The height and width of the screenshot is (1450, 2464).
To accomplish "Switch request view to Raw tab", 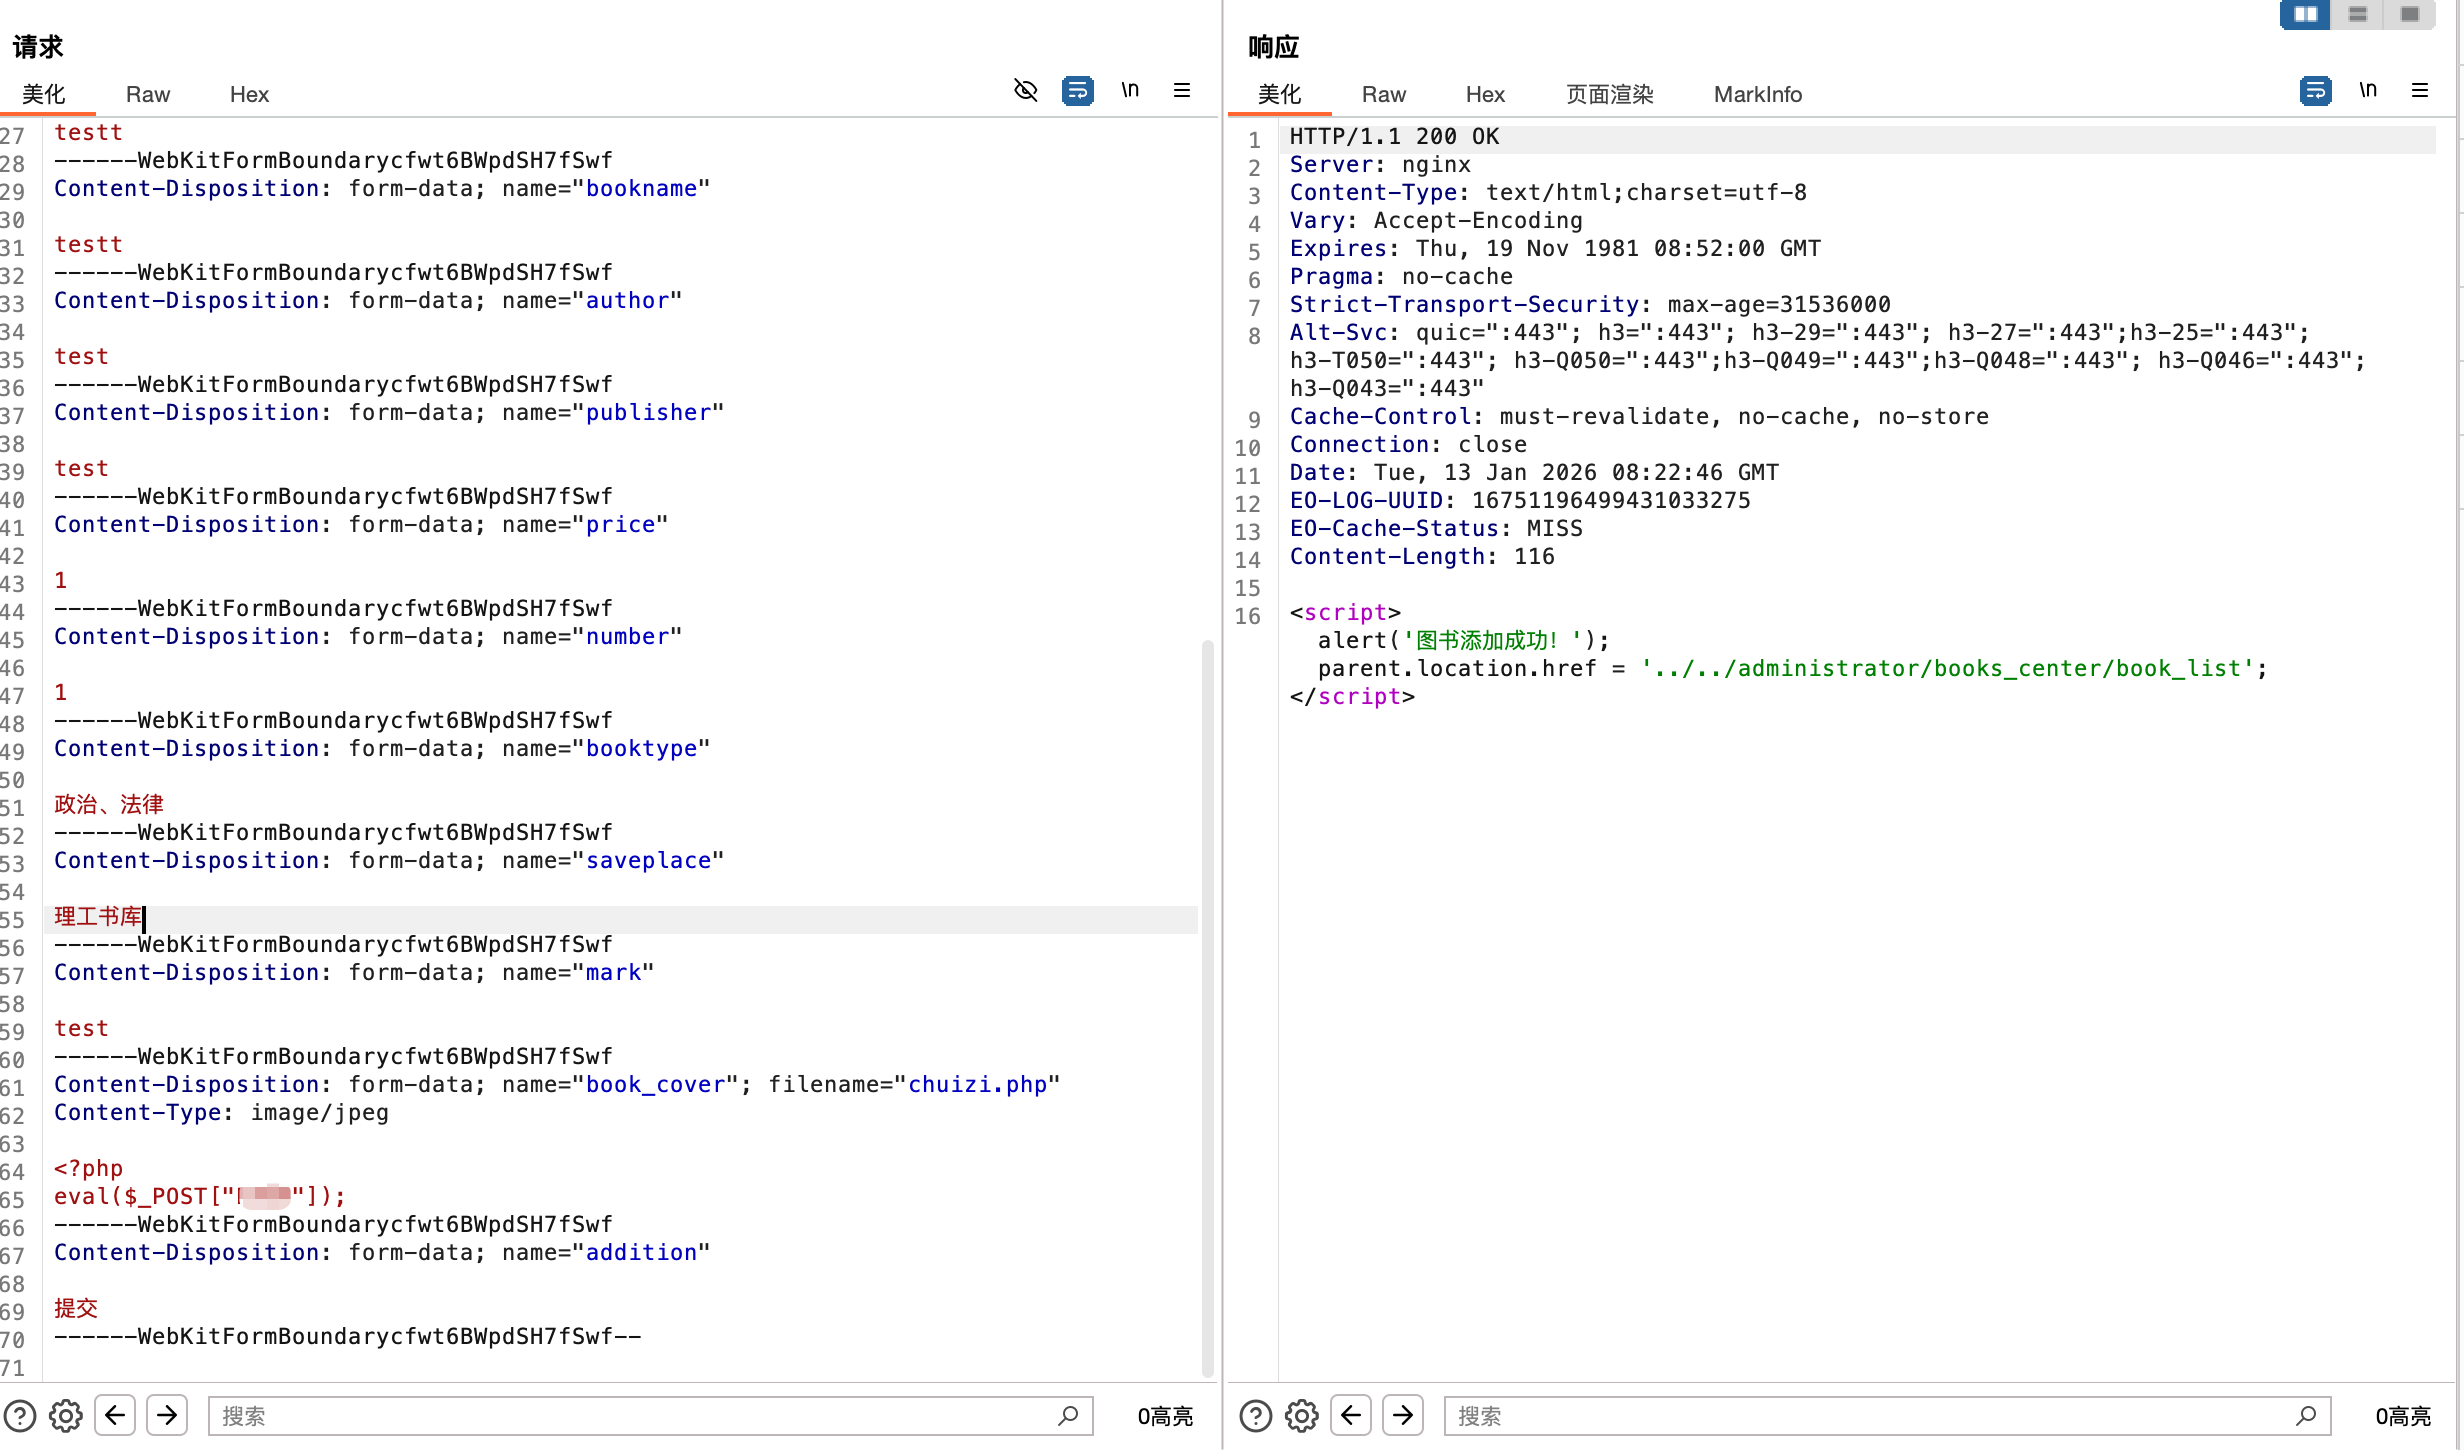I will tap(148, 94).
